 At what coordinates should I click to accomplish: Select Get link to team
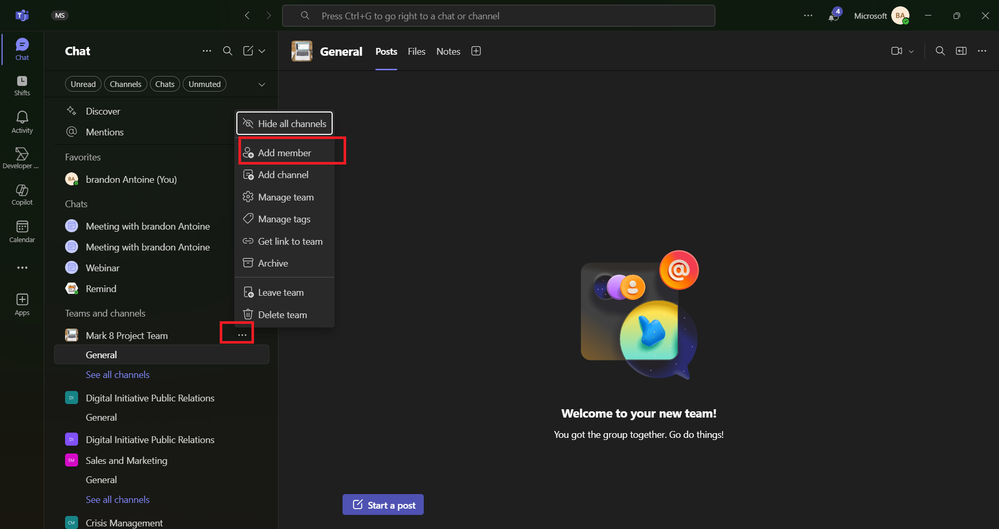284,241
